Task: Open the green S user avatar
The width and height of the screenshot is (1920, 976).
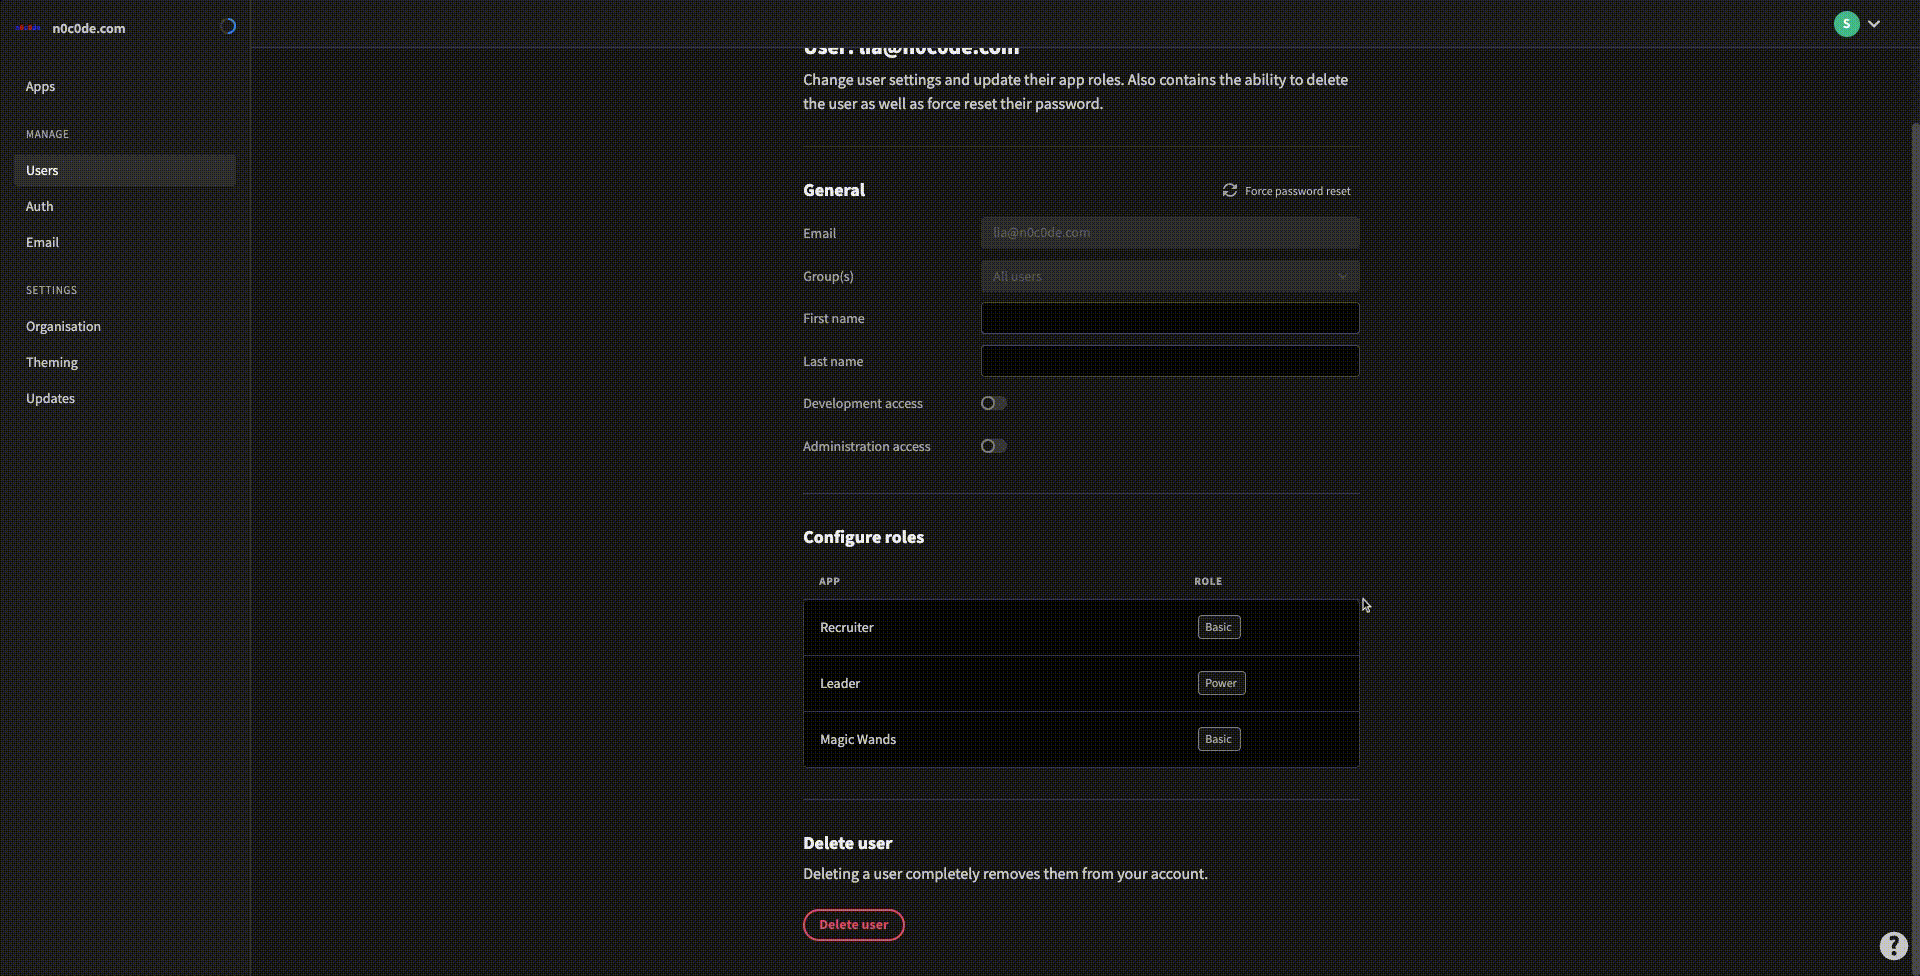Action: [1846, 24]
